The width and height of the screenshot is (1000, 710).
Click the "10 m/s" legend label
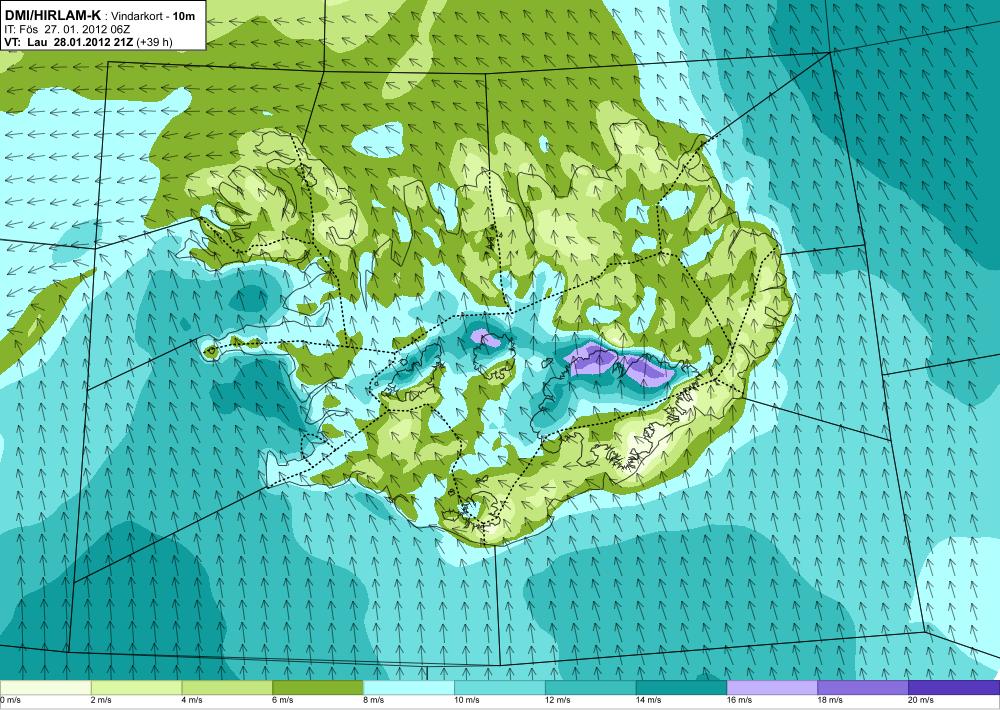tap(467, 700)
